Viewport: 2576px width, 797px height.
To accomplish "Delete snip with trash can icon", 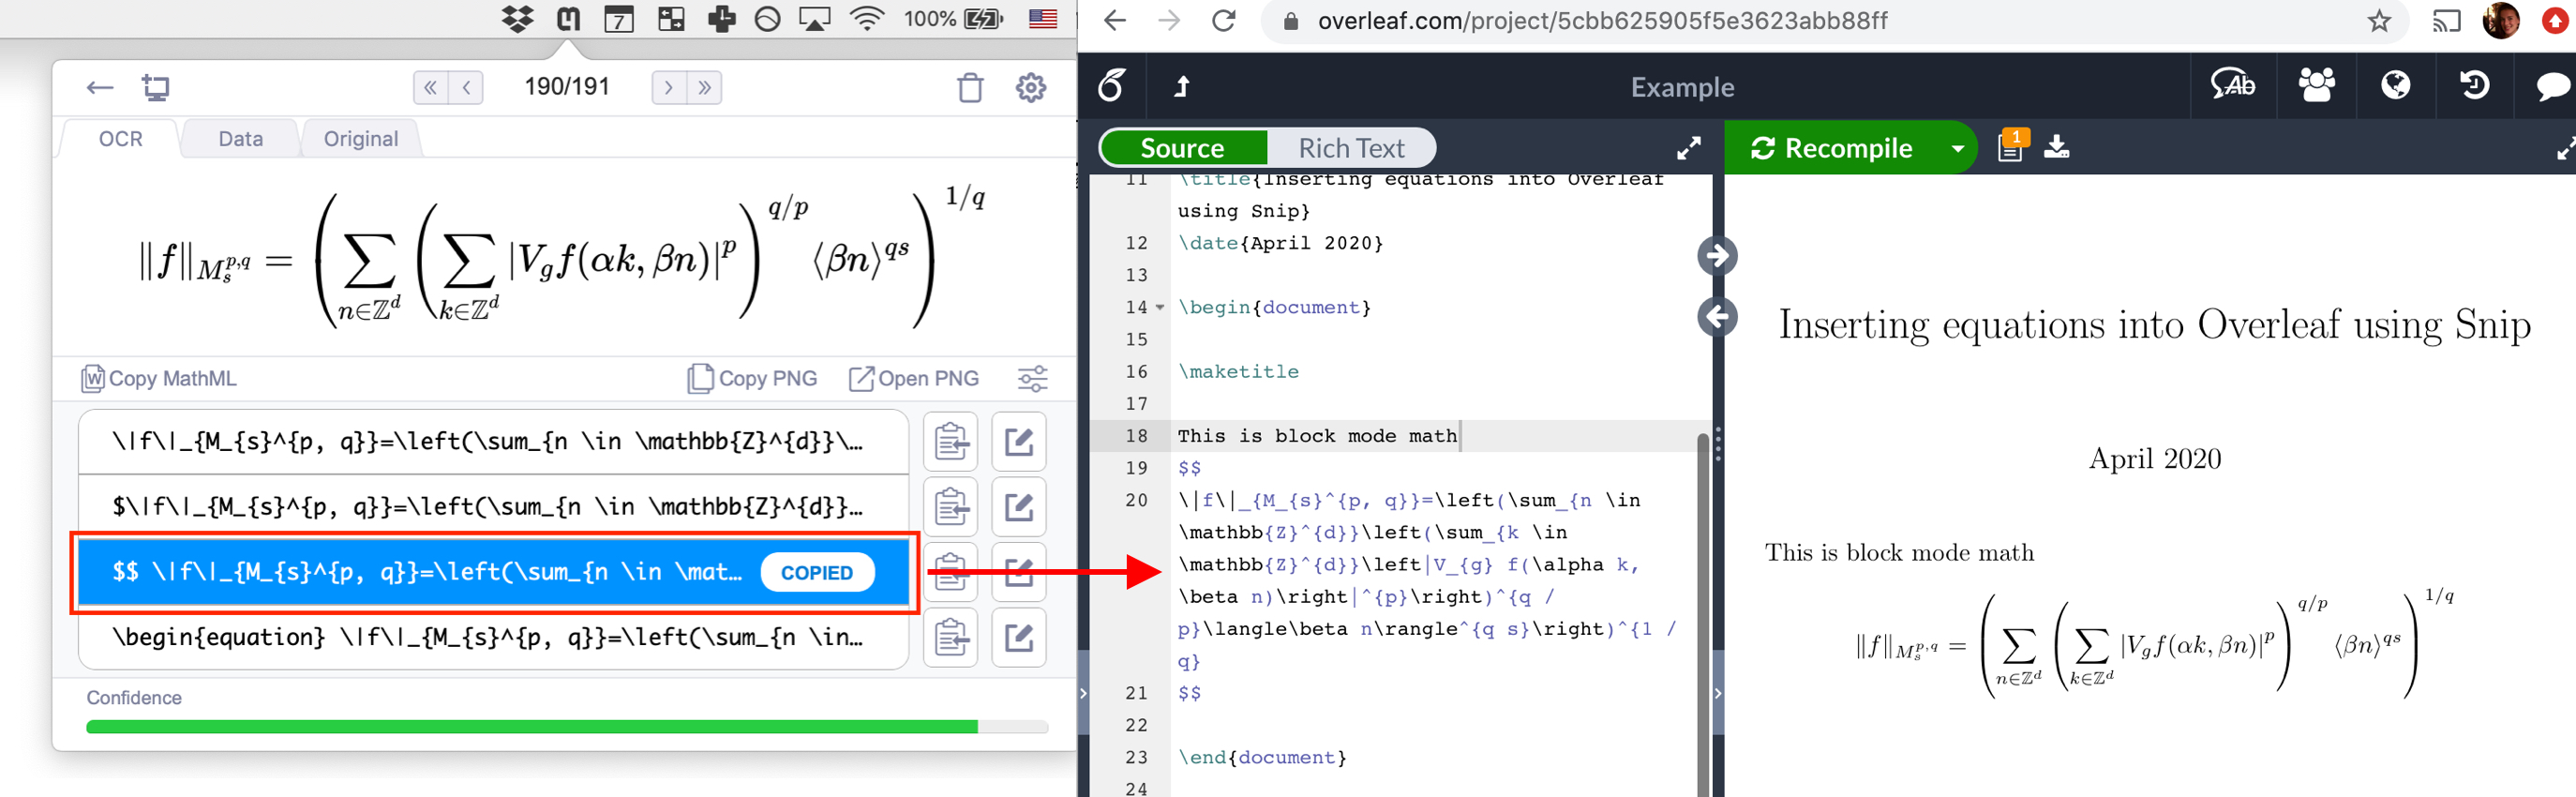I will click(970, 88).
